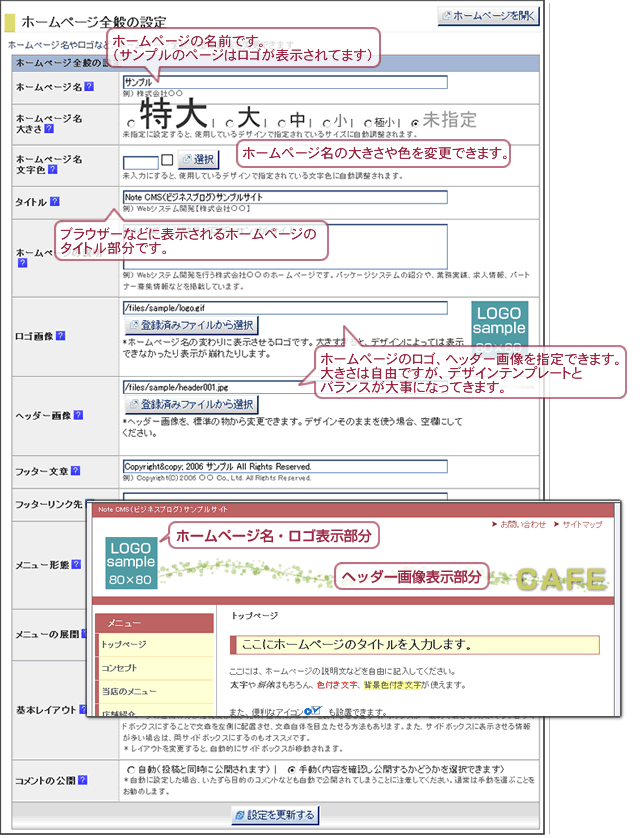Click the 設定を更新する button
This screenshot has height=838, width=640.
275,815
